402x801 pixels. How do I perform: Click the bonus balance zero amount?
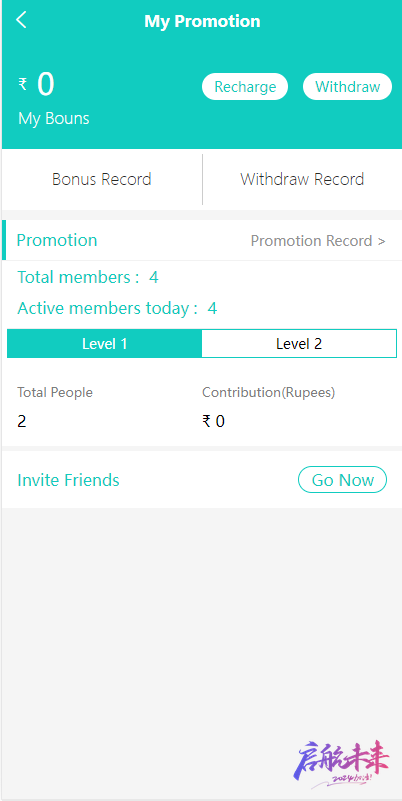tap(45, 84)
